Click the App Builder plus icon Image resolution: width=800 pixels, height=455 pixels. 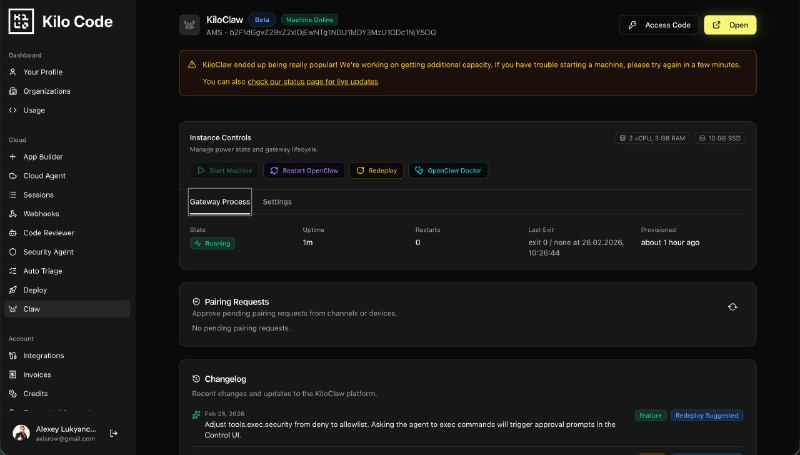coord(13,157)
